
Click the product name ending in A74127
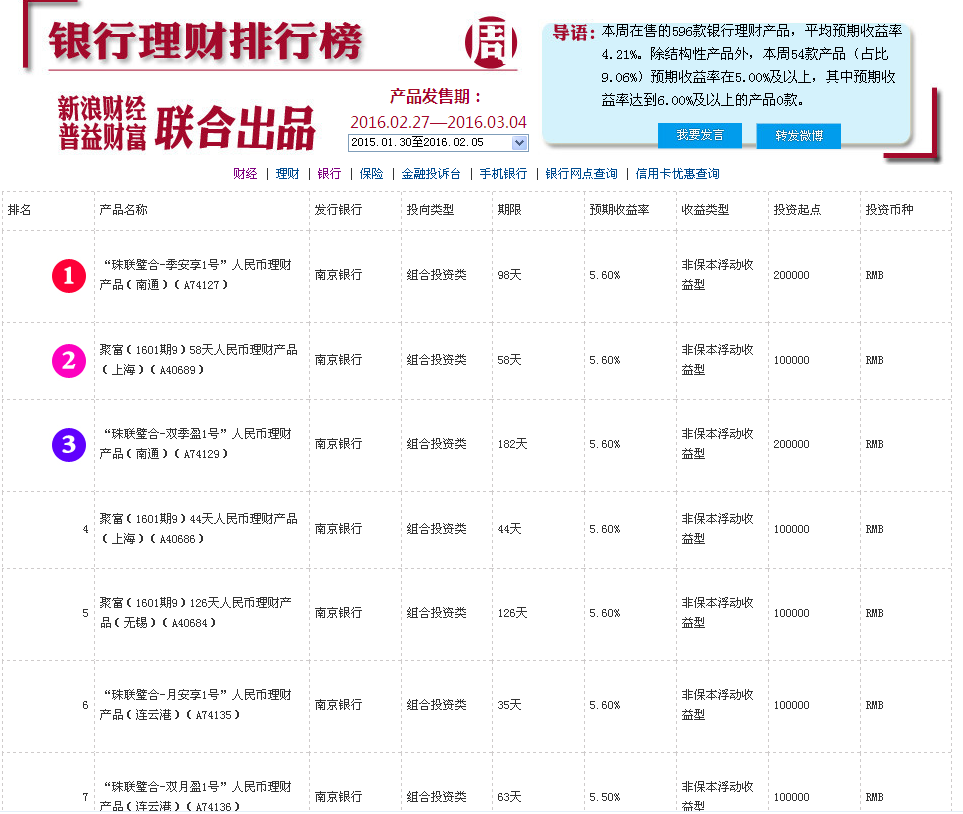coord(196,275)
